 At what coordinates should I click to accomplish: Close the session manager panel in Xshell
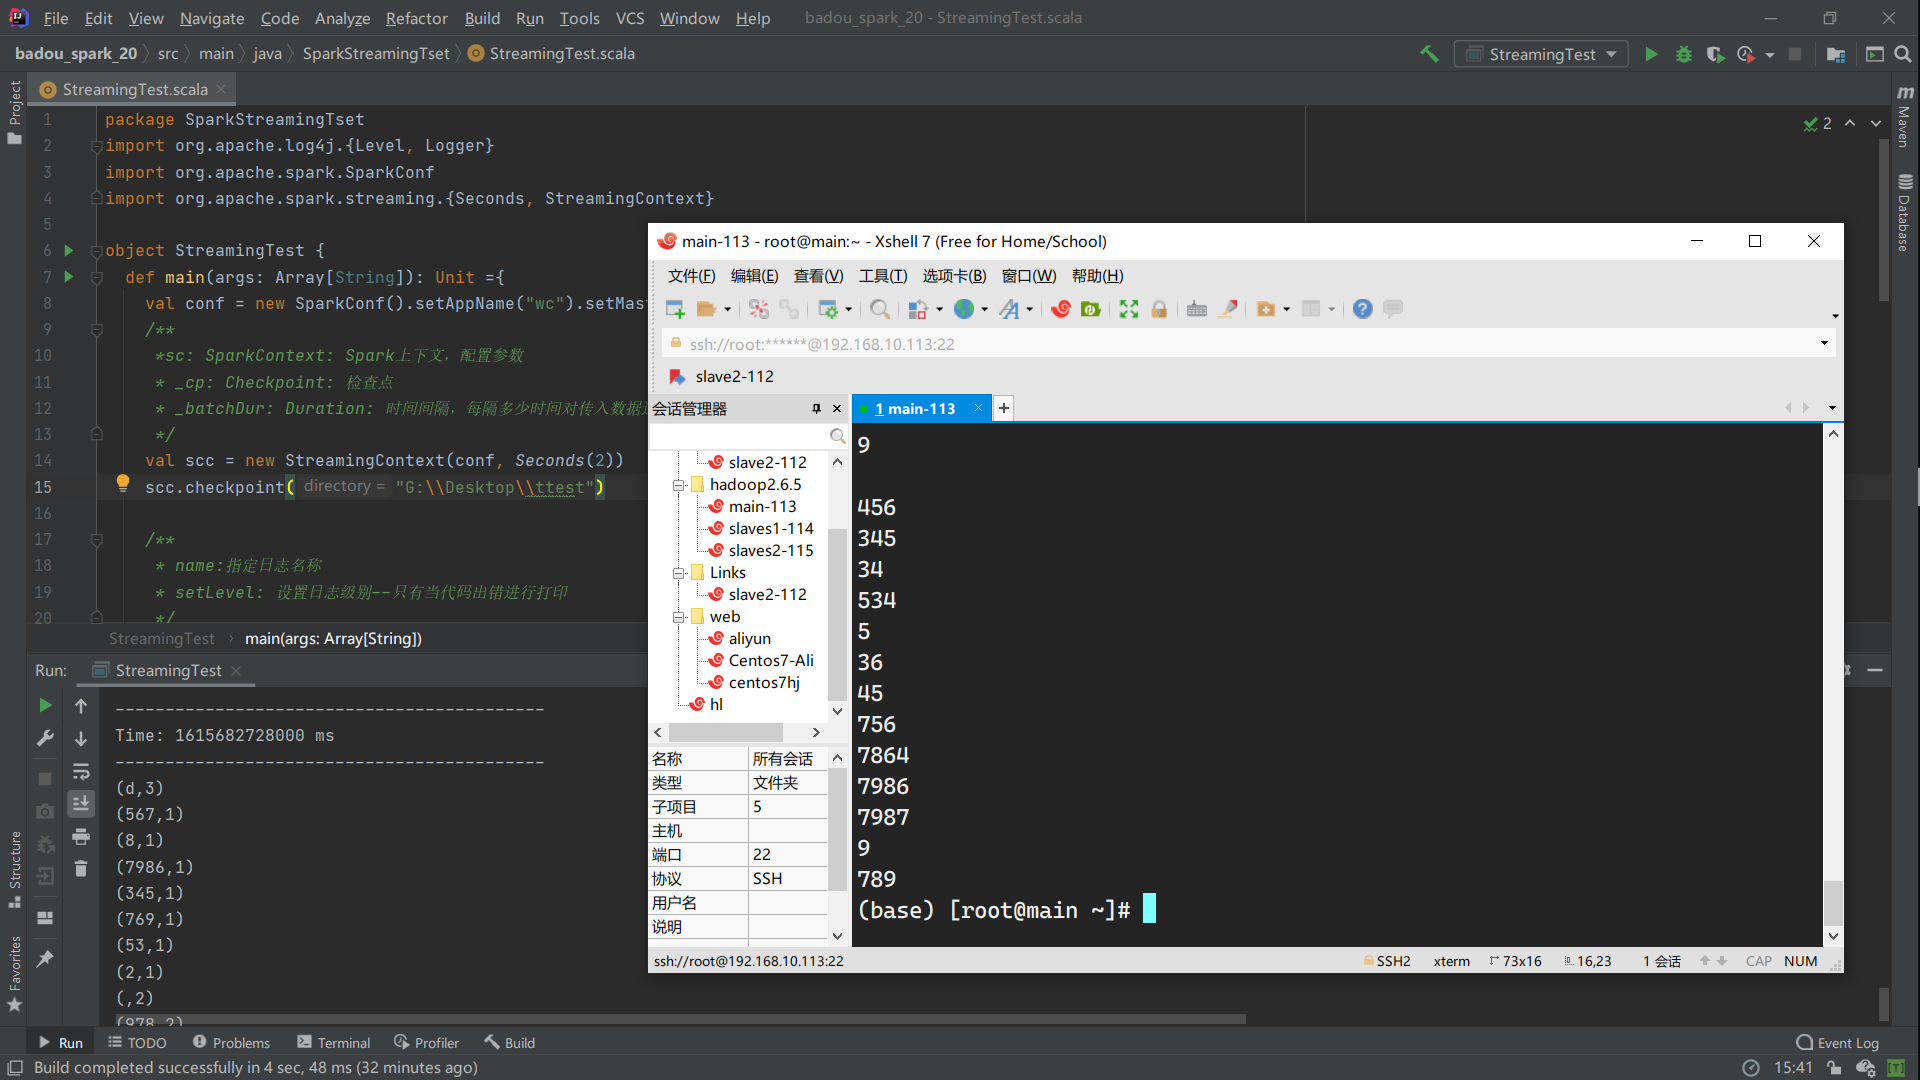pos(837,409)
